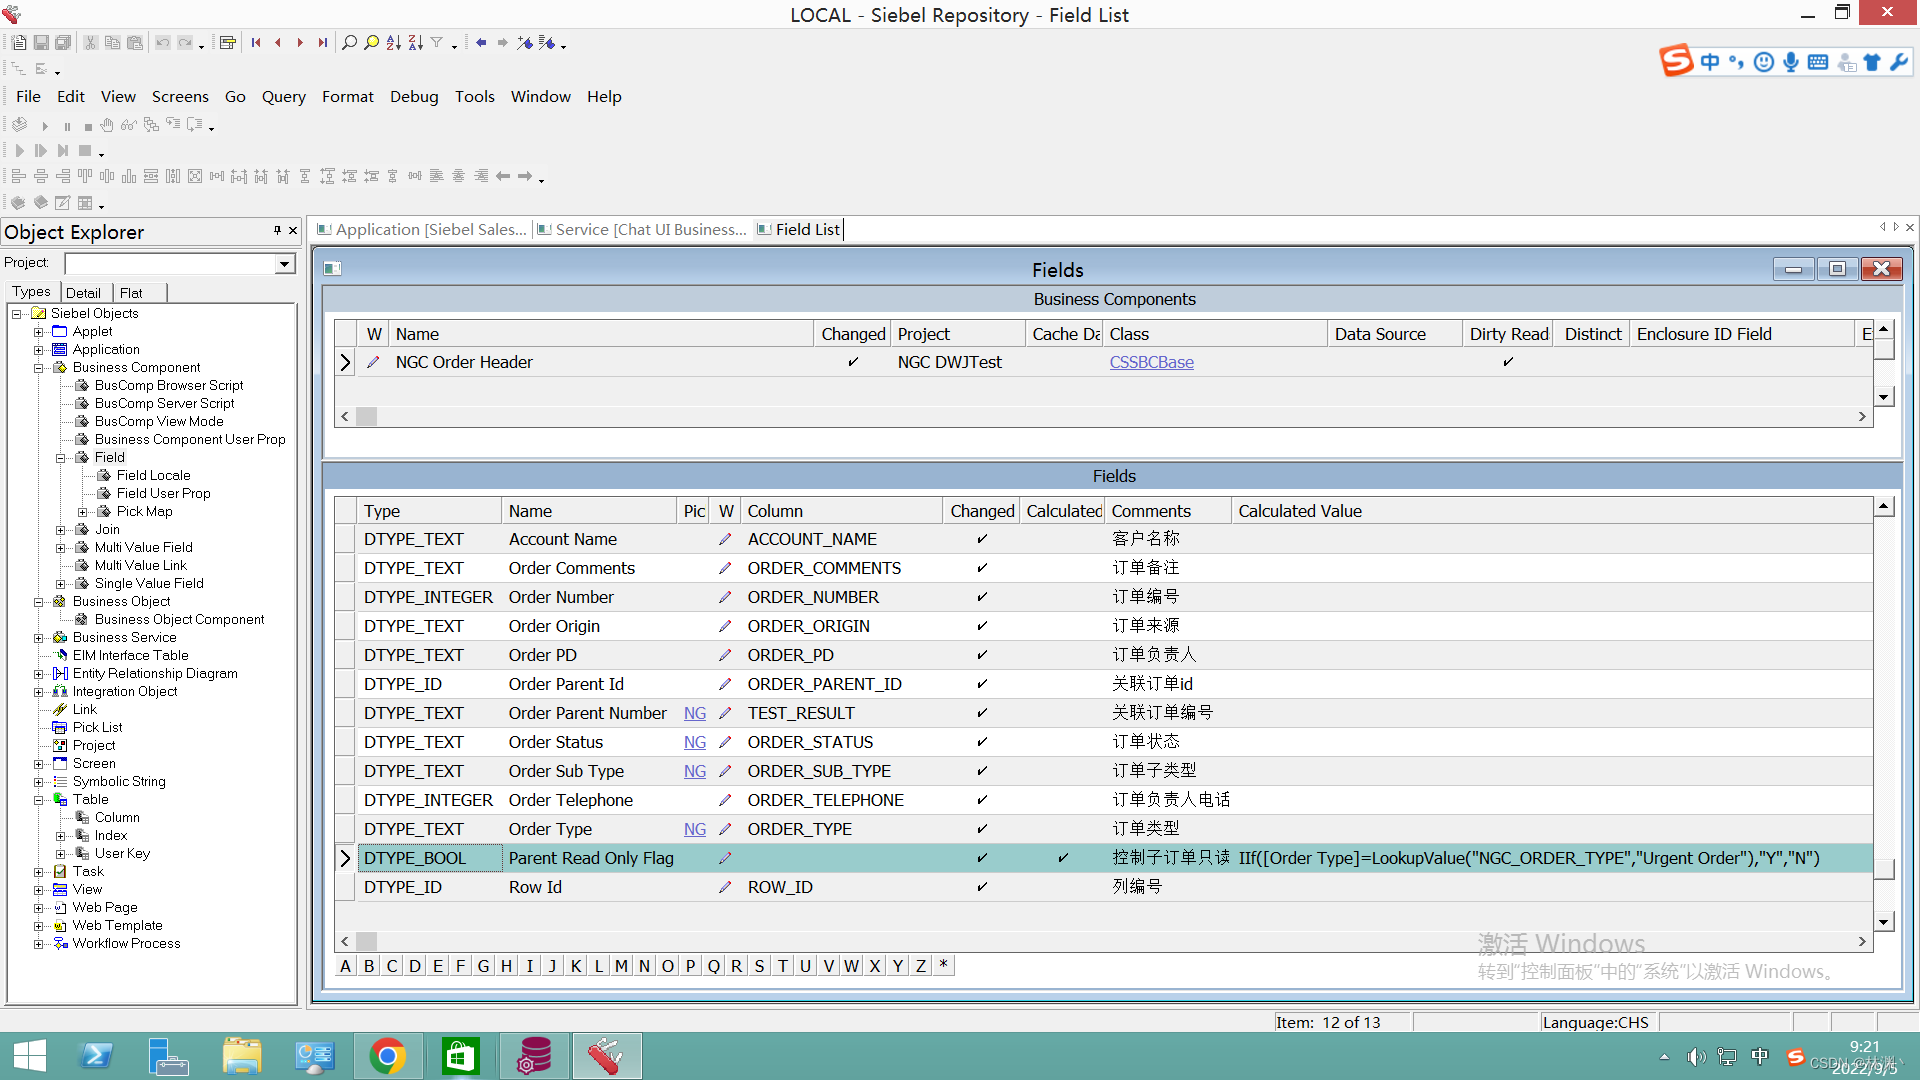
Task: Open the Query menu
Action: pyautogui.click(x=284, y=96)
